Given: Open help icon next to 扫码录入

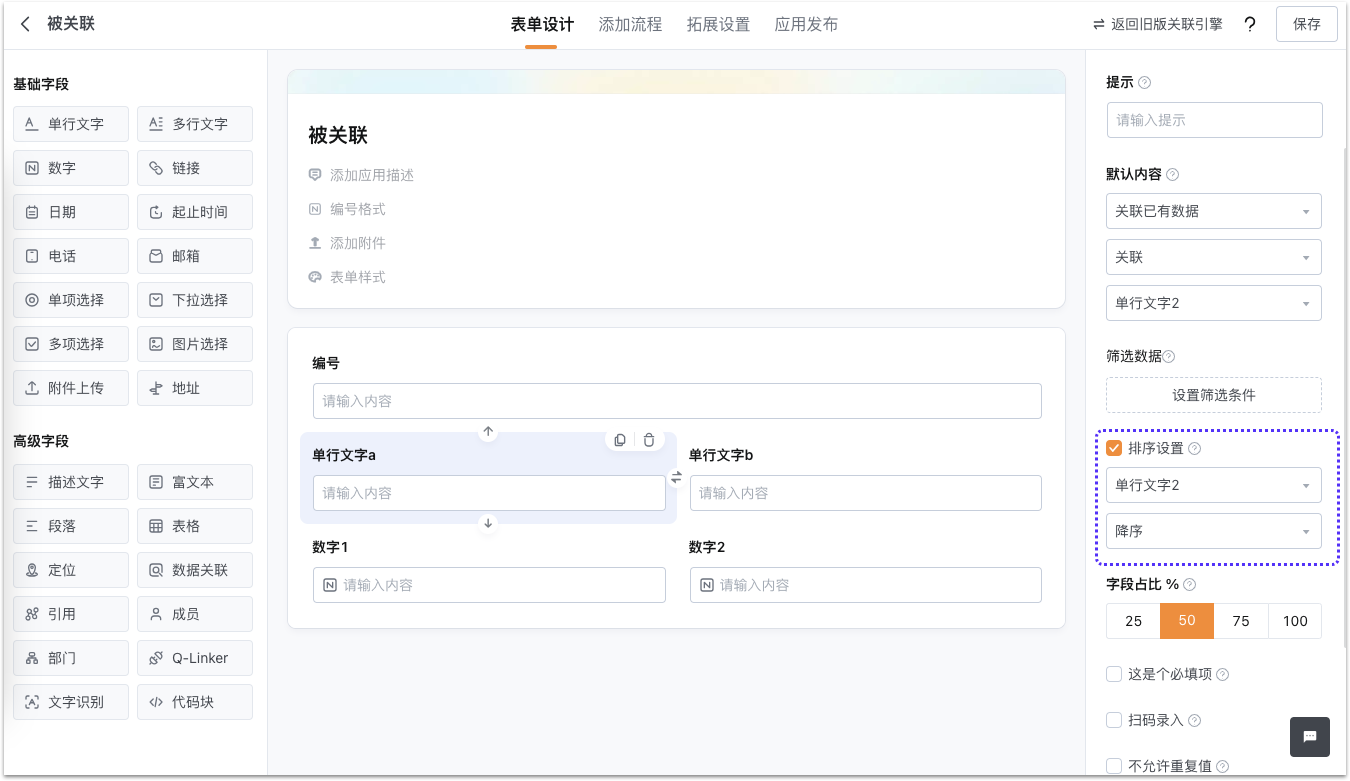Looking at the screenshot, I should point(1195,721).
